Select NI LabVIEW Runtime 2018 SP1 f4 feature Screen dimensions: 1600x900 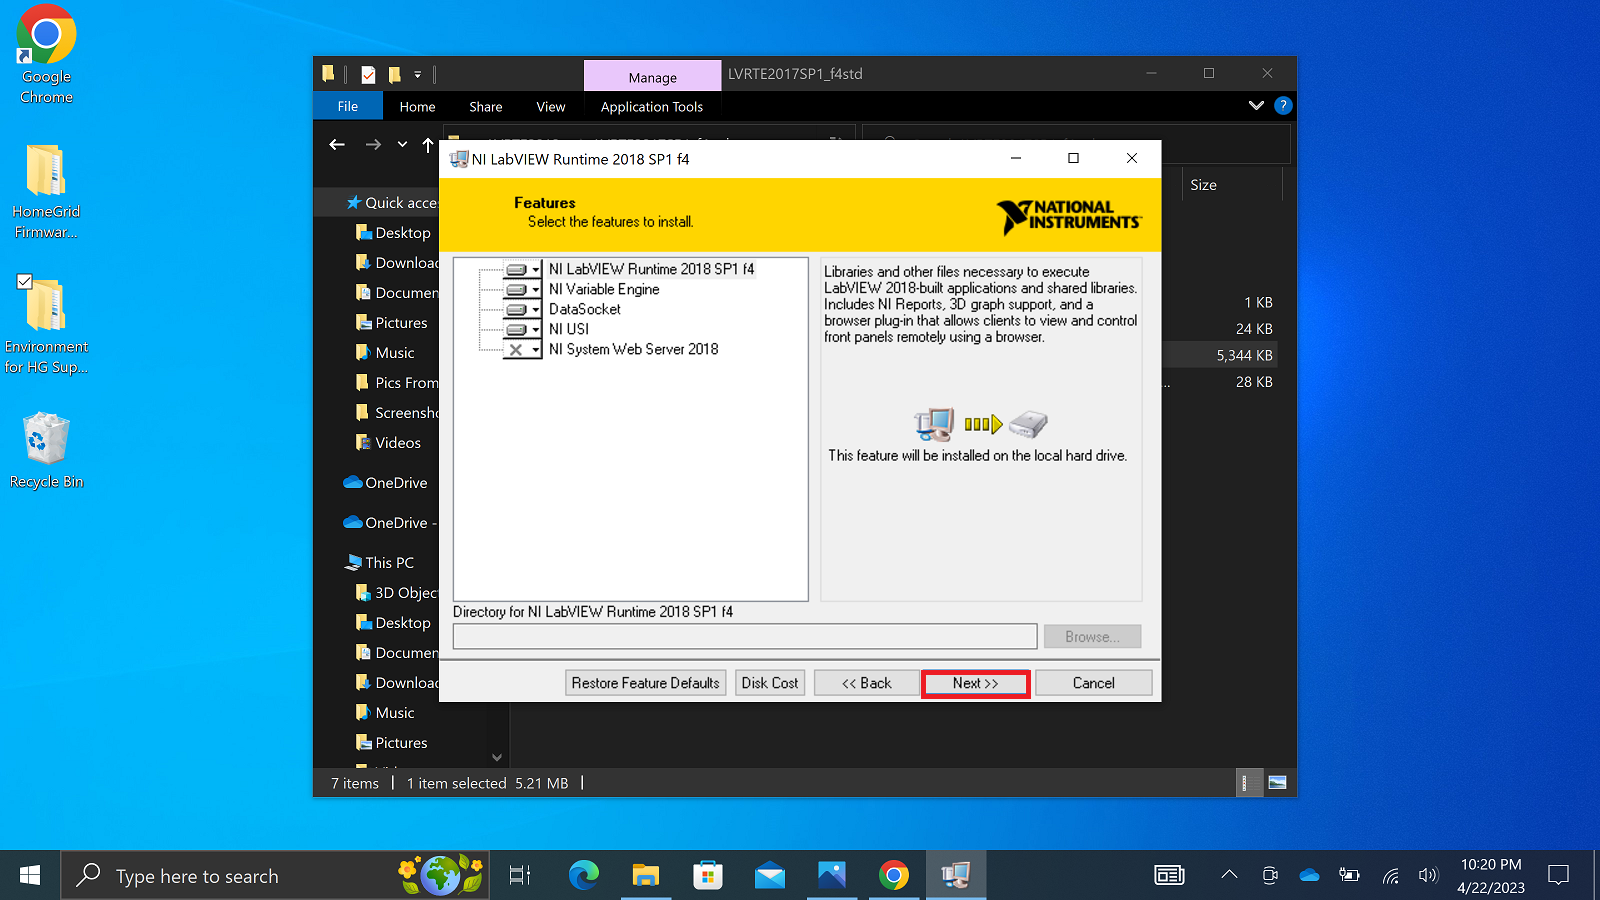pyautogui.click(x=651, y=269)
